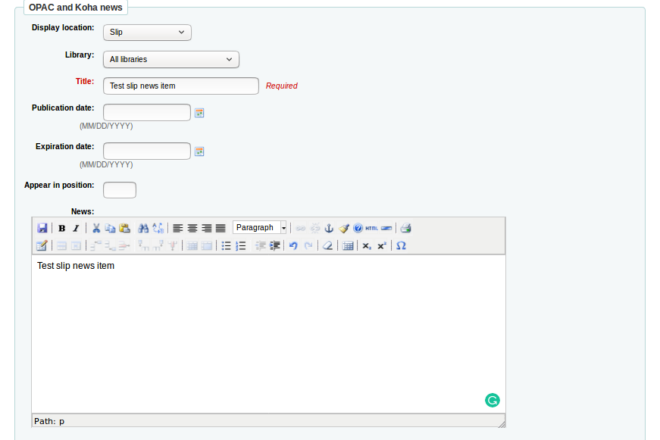
Task: Click the Undo arrow
Action: pos(293,245)
